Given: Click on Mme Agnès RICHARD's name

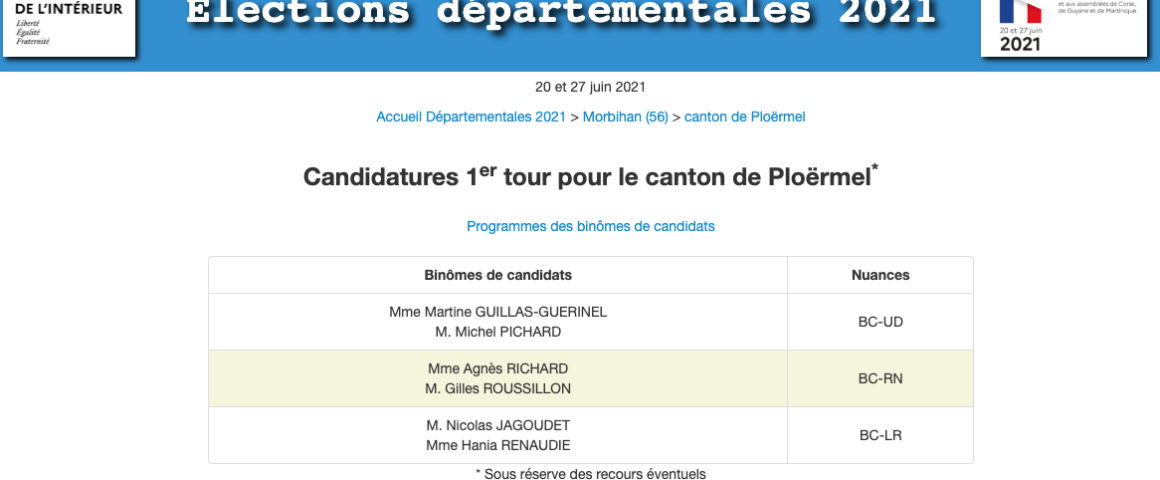Looking at the screenshot, I should tap(498, 368).
